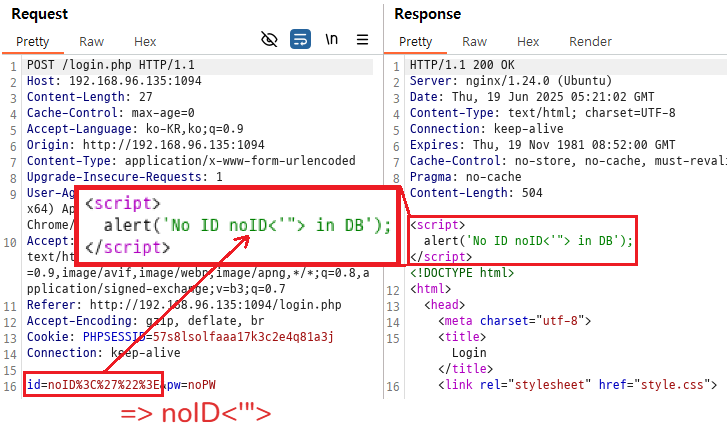727x433 pixels.
Task: Switch to Response Hex tab
Action: click(x=528, y=42)
